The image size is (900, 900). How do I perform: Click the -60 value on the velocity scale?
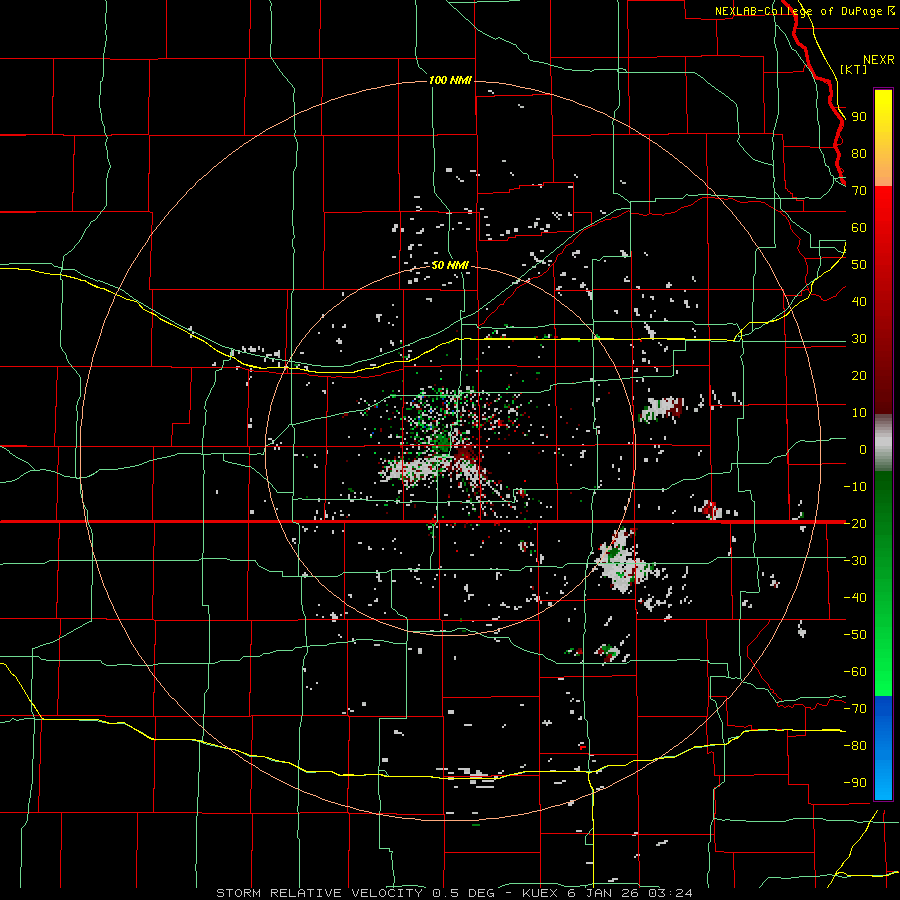855,672
